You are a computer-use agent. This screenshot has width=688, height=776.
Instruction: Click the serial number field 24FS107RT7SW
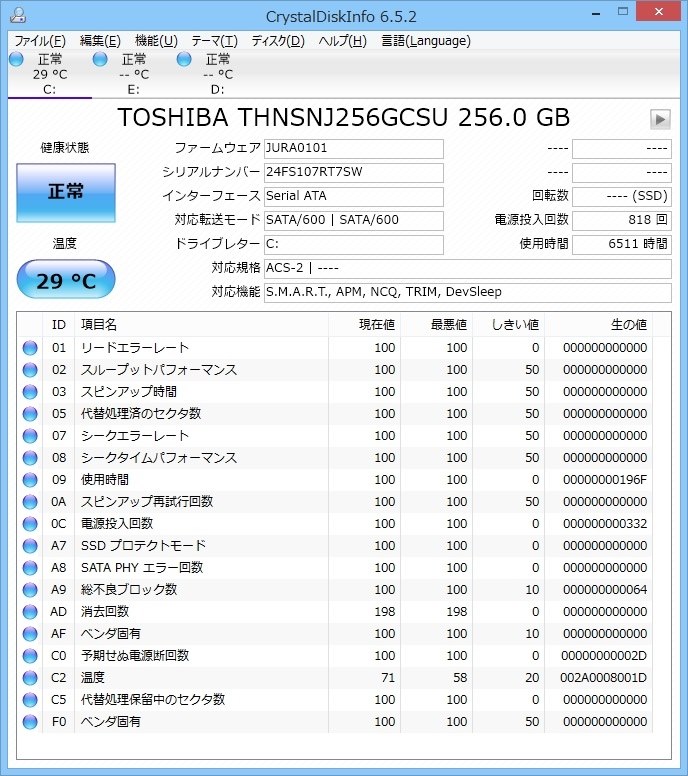tap(353, 173)
